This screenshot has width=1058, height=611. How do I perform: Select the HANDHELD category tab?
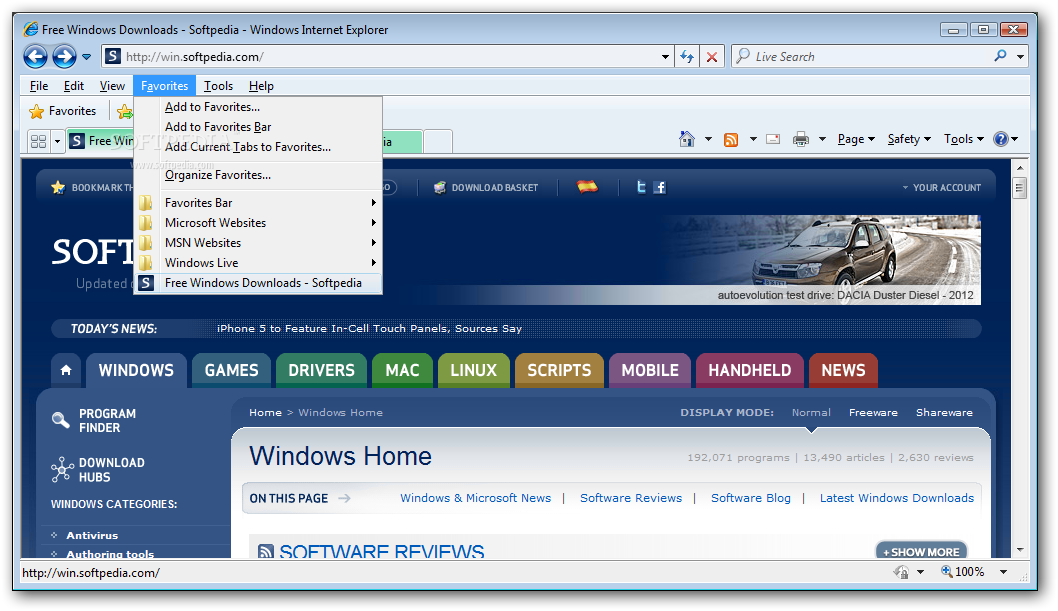750,370
